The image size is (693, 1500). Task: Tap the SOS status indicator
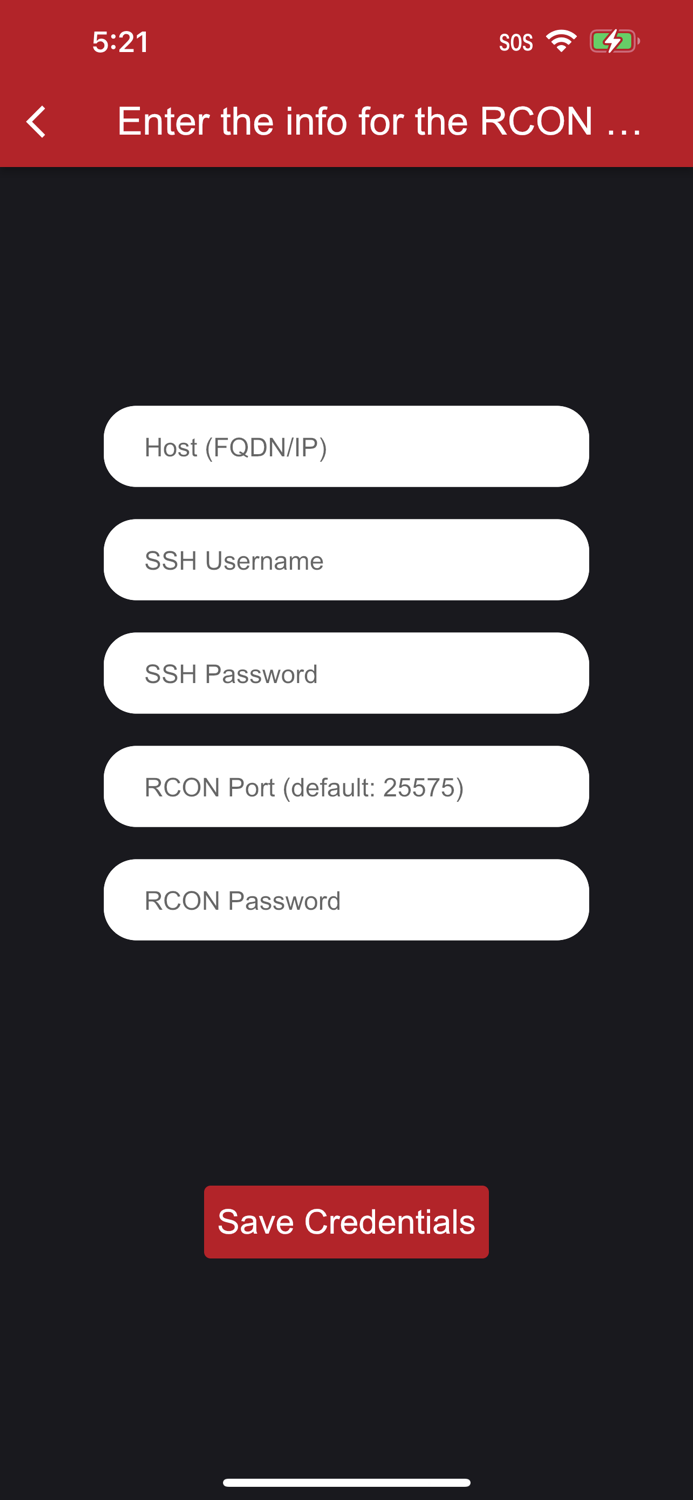click(516, 42)
